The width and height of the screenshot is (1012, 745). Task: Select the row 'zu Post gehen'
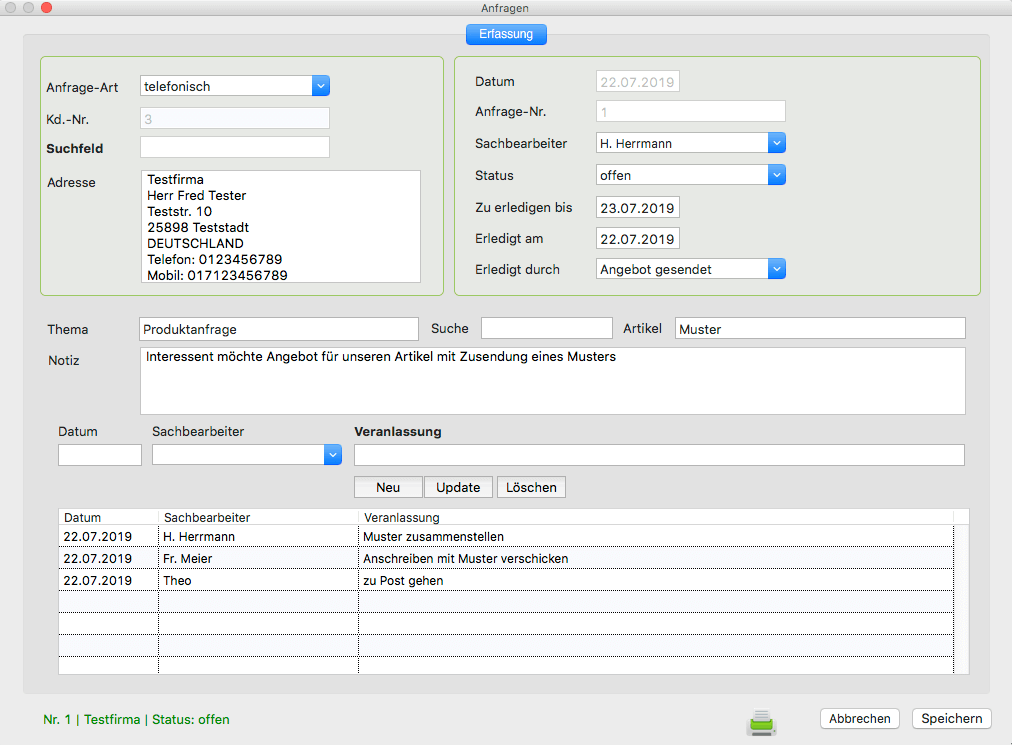pyautogui.click(x=506, y=580)
